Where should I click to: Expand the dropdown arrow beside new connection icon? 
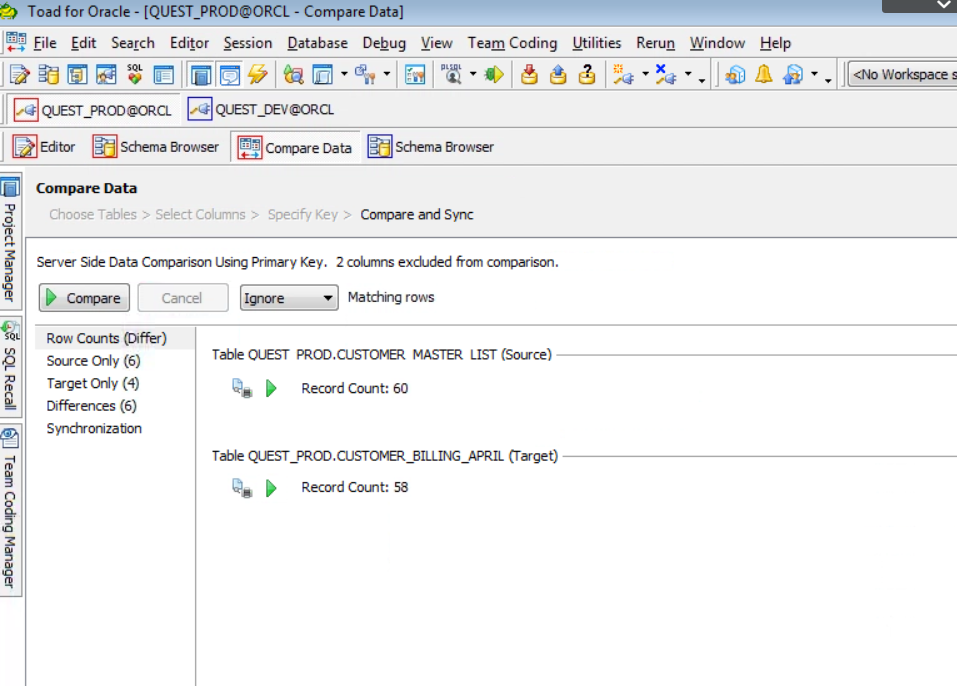coord(645,74)
